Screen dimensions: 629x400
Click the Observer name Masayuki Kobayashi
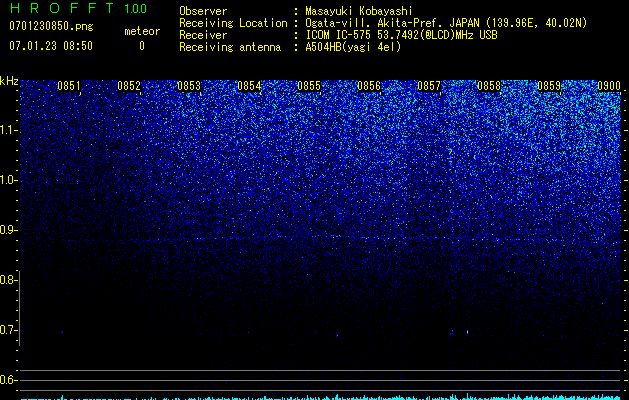coord(359,11)
